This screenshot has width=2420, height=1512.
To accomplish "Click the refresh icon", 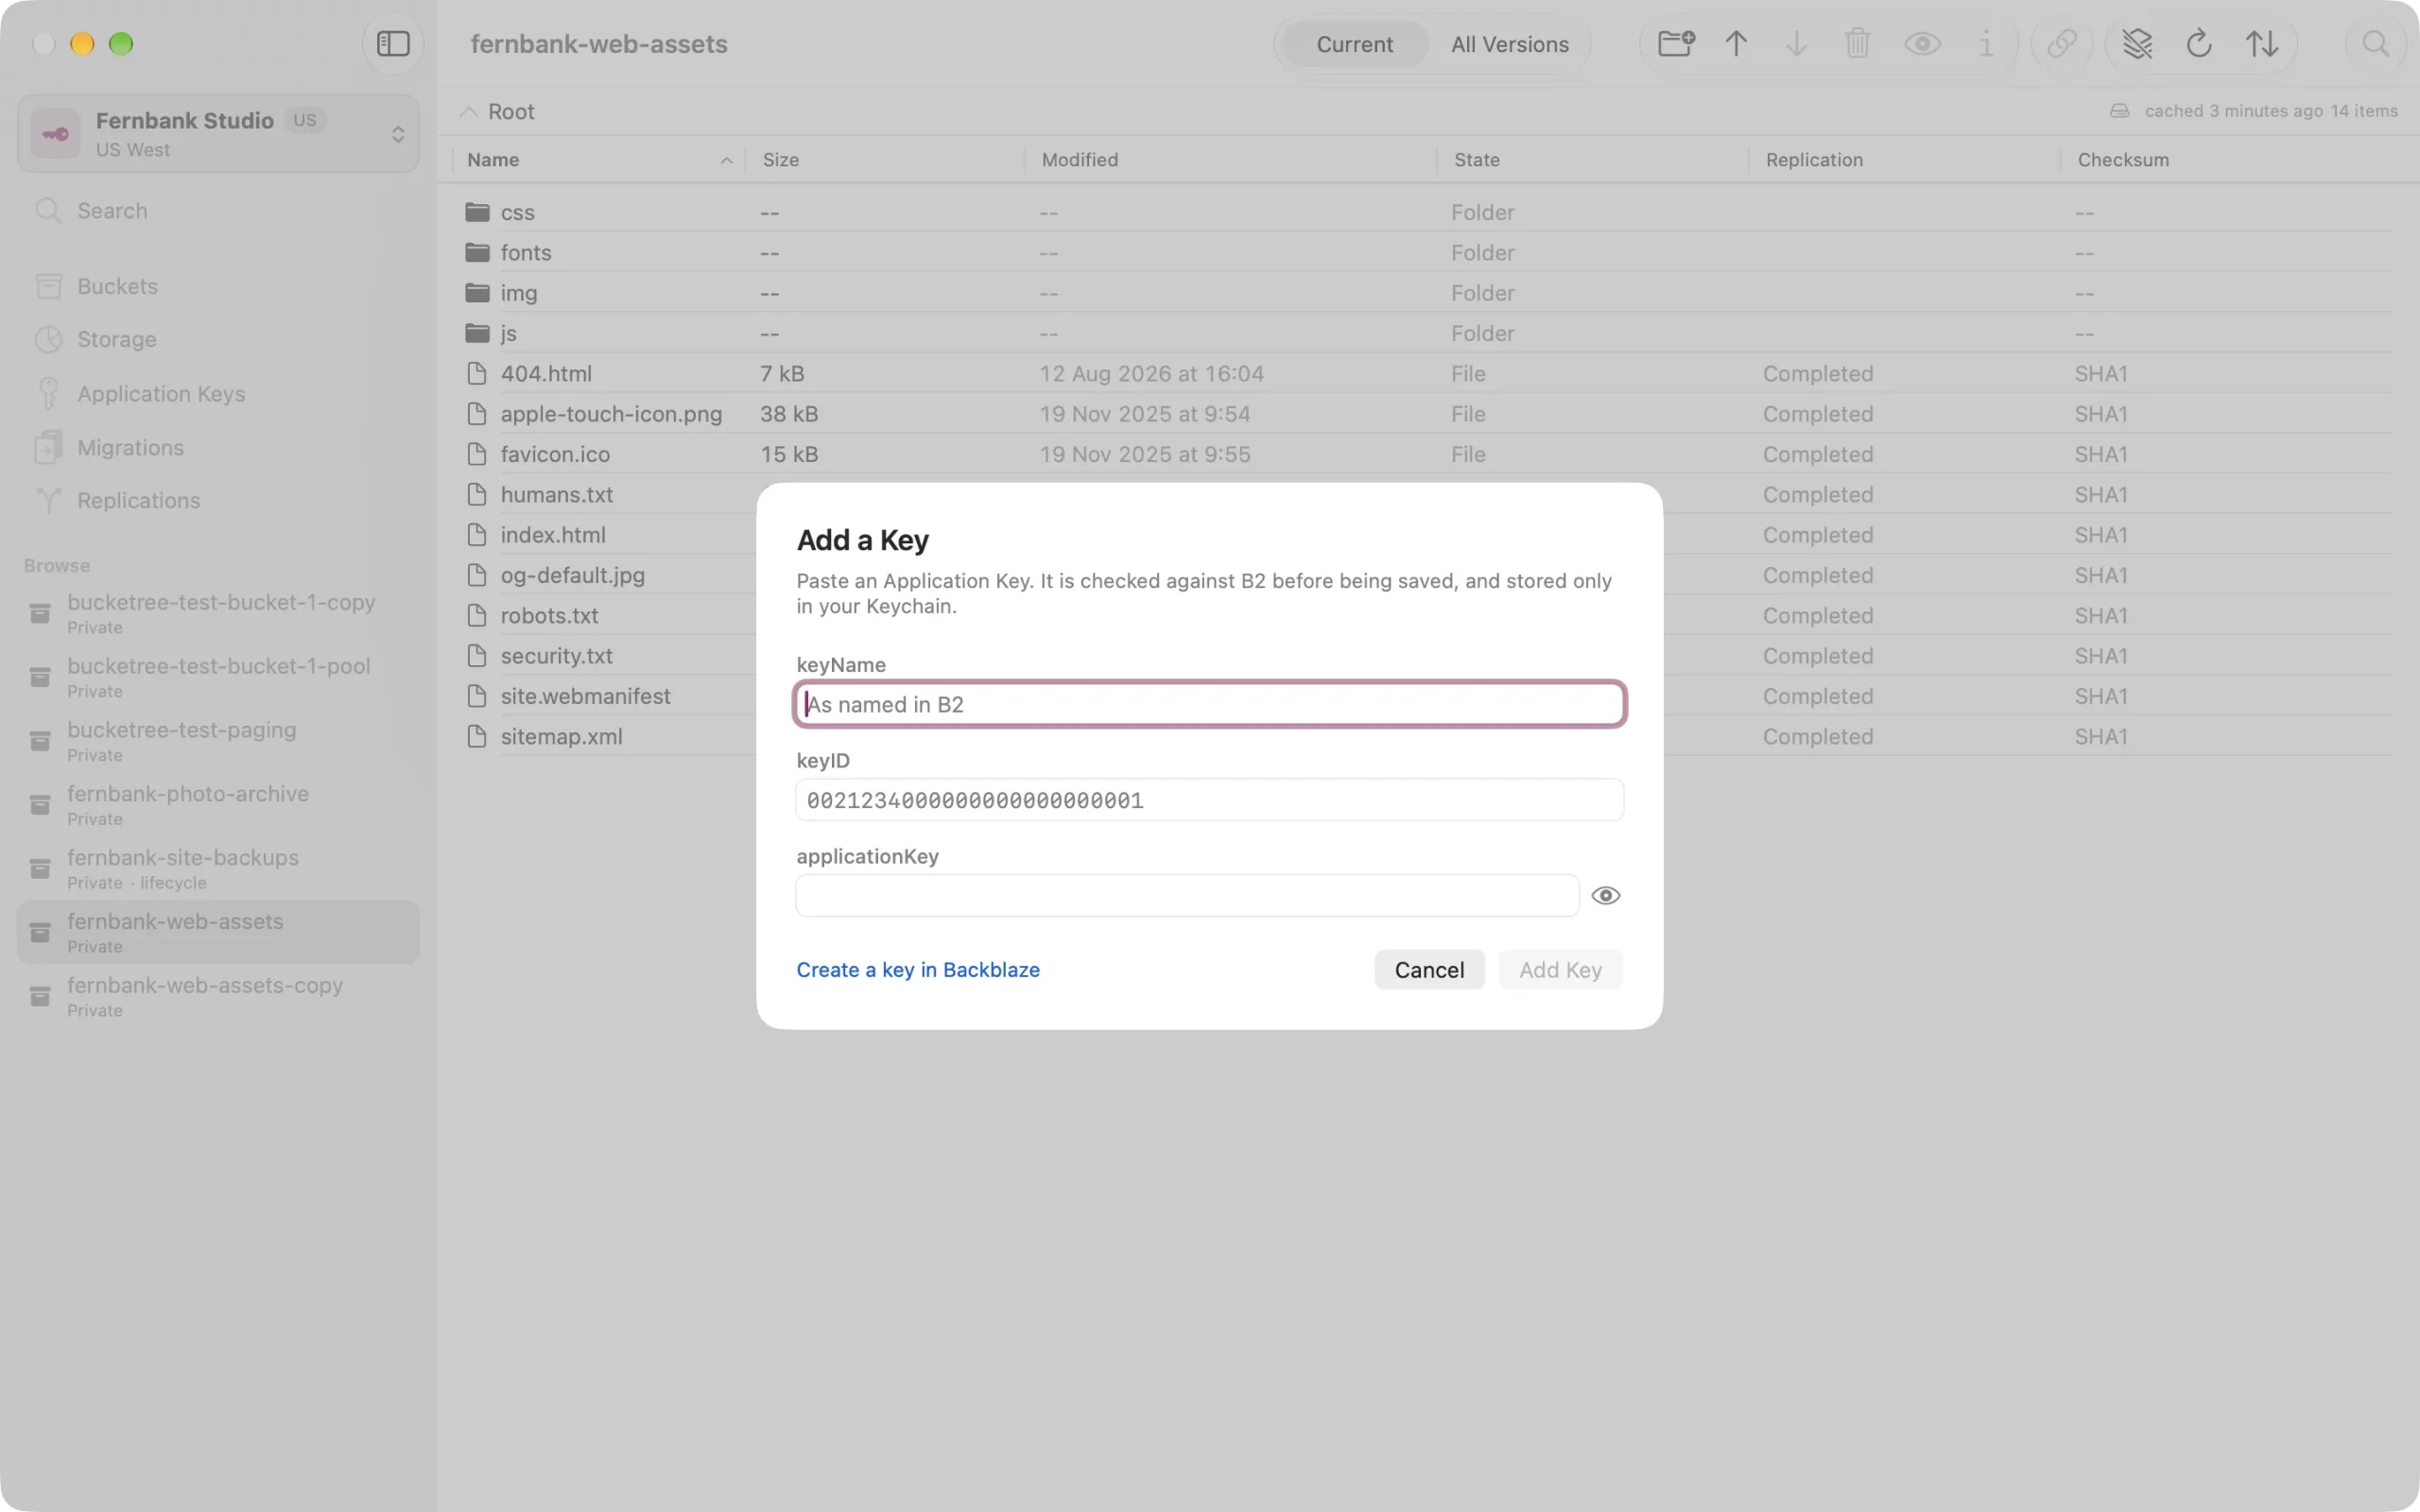I will 2198,44.
